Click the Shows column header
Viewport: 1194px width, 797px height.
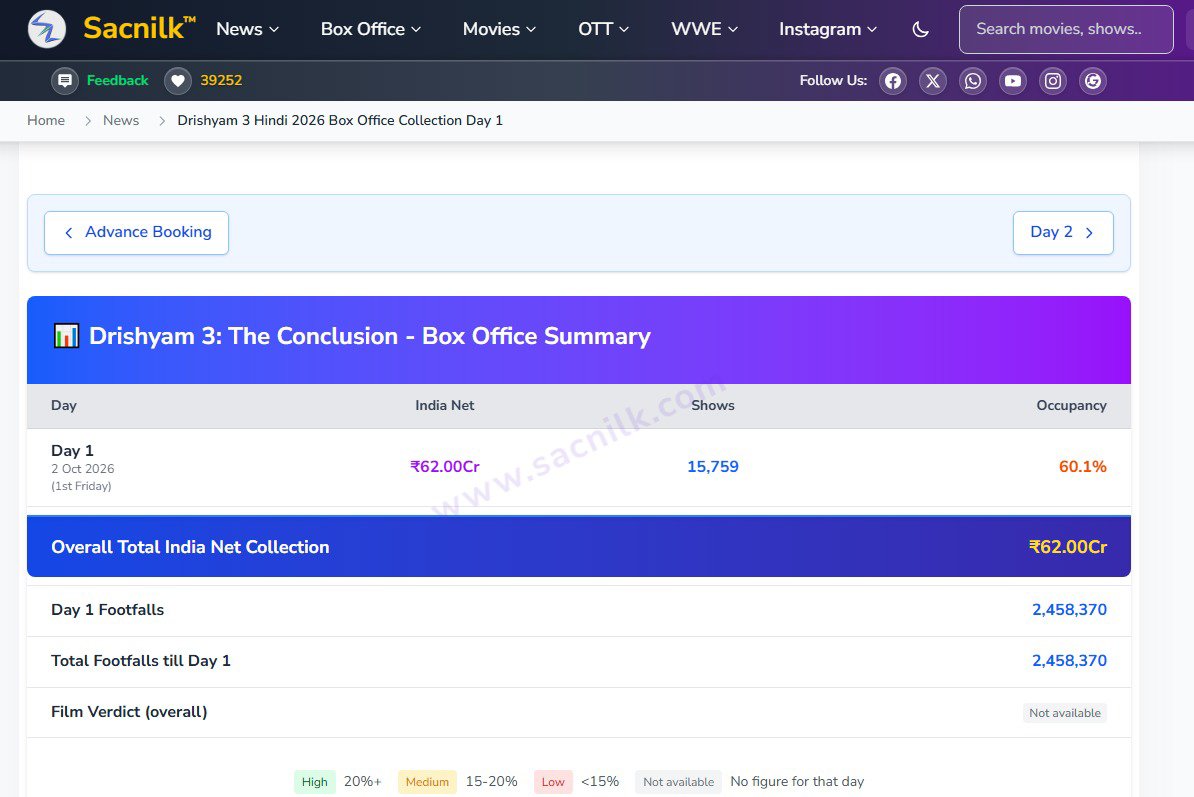(713, 406)
